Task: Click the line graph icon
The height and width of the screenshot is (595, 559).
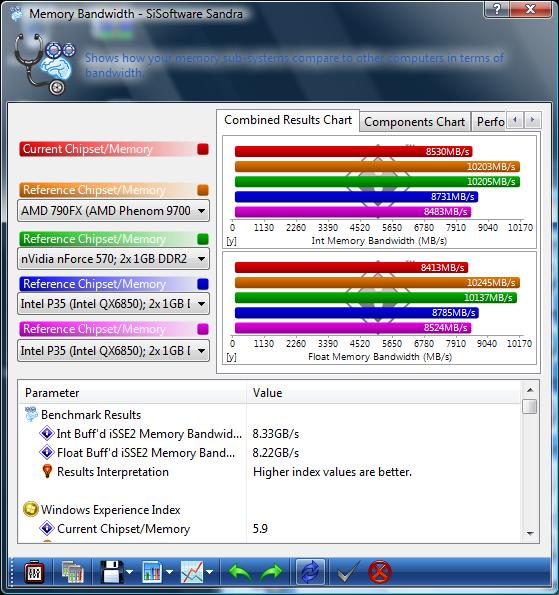Action: click(192, 572)
